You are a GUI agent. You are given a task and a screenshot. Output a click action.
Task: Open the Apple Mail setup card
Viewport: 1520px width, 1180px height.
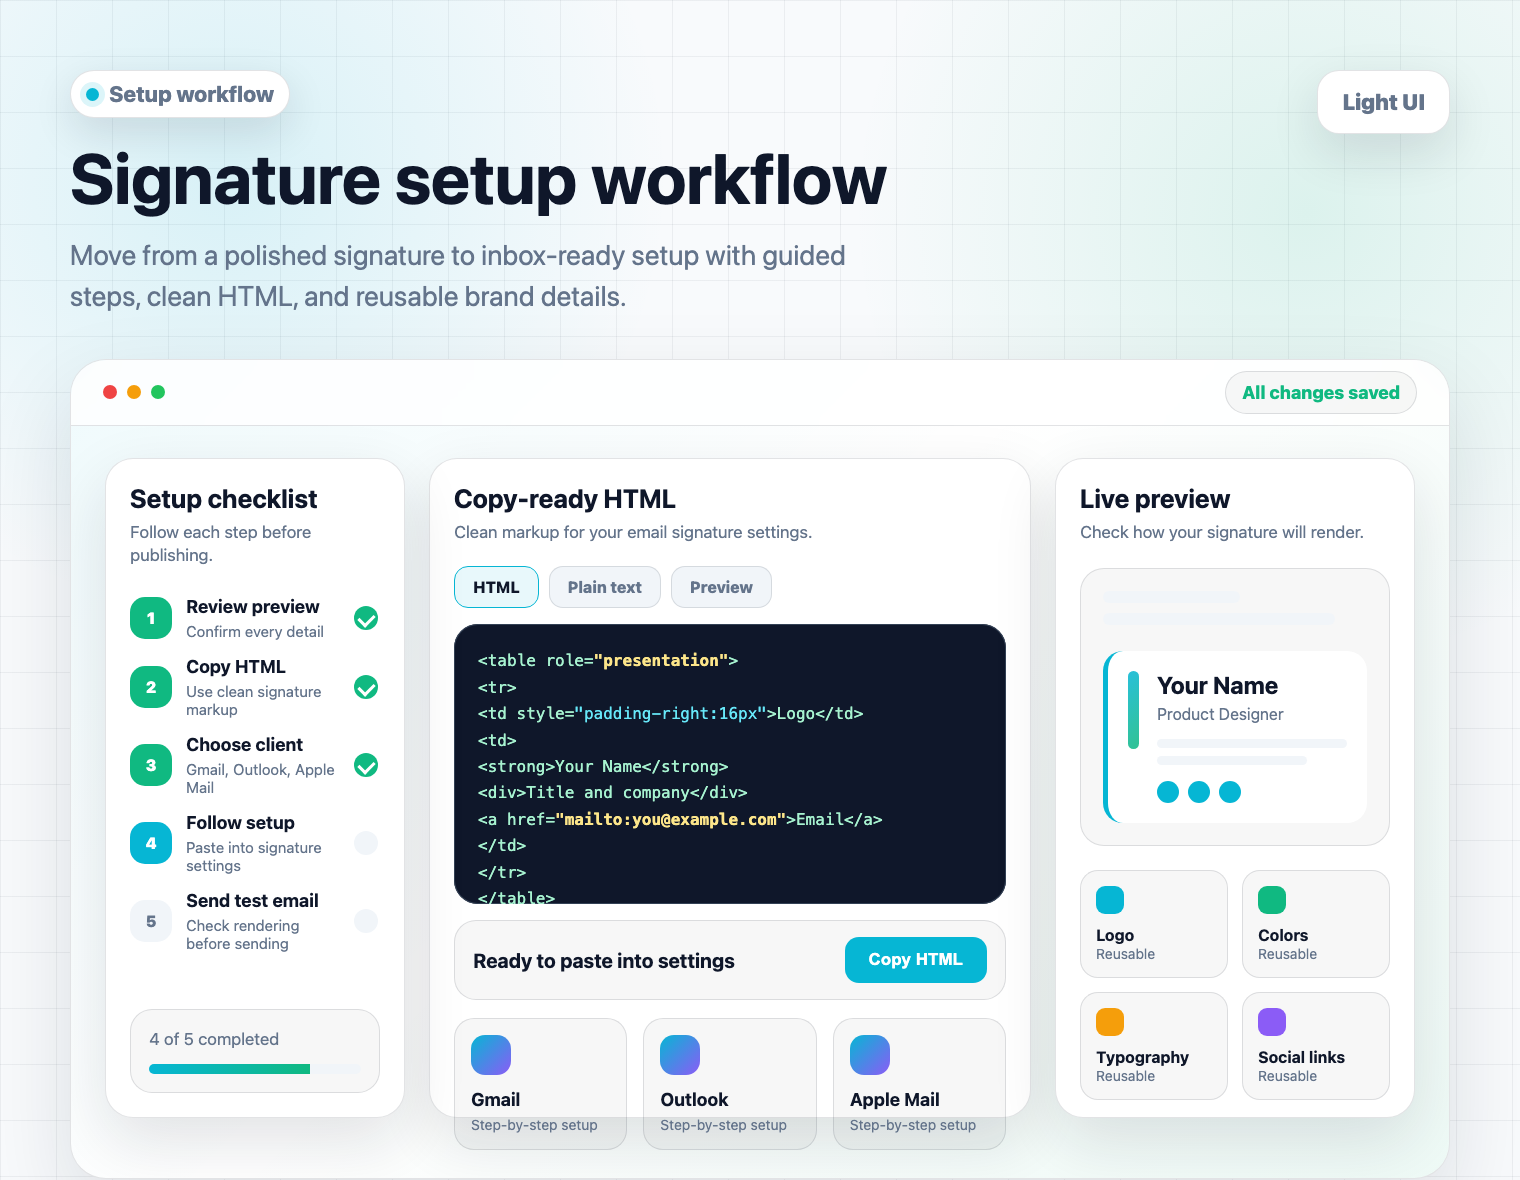tap(919, 1084)
